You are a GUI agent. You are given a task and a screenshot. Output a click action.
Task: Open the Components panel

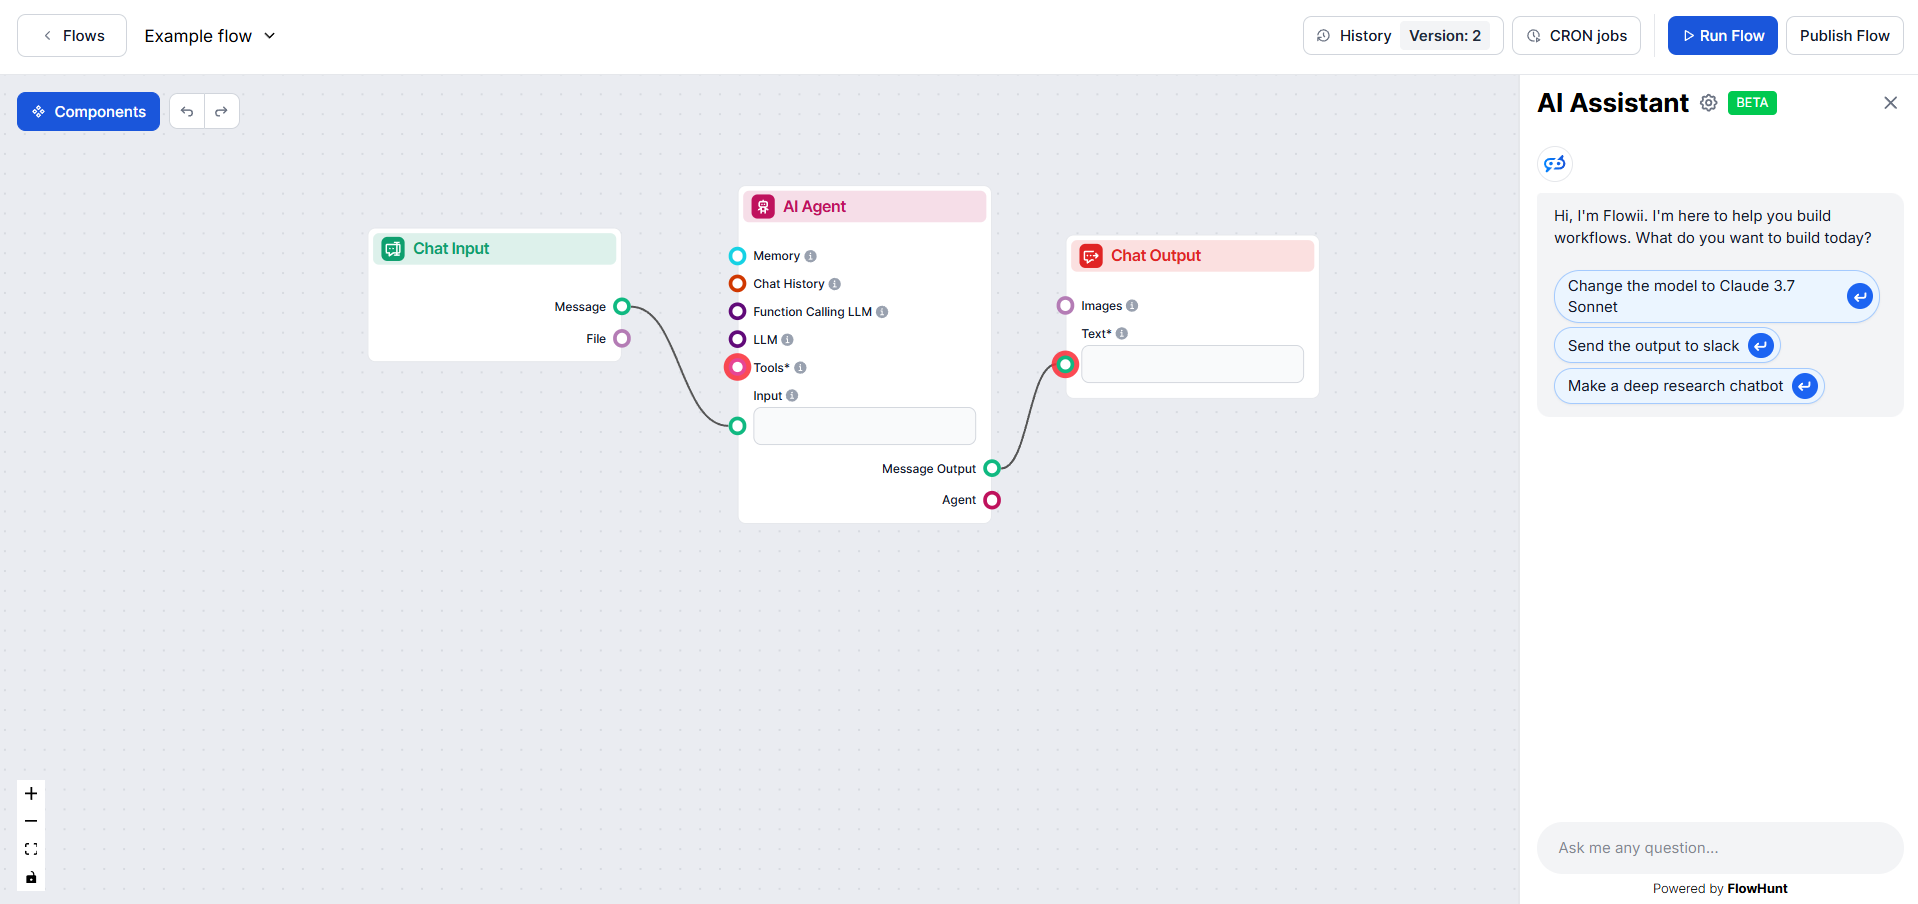(88, 111)
